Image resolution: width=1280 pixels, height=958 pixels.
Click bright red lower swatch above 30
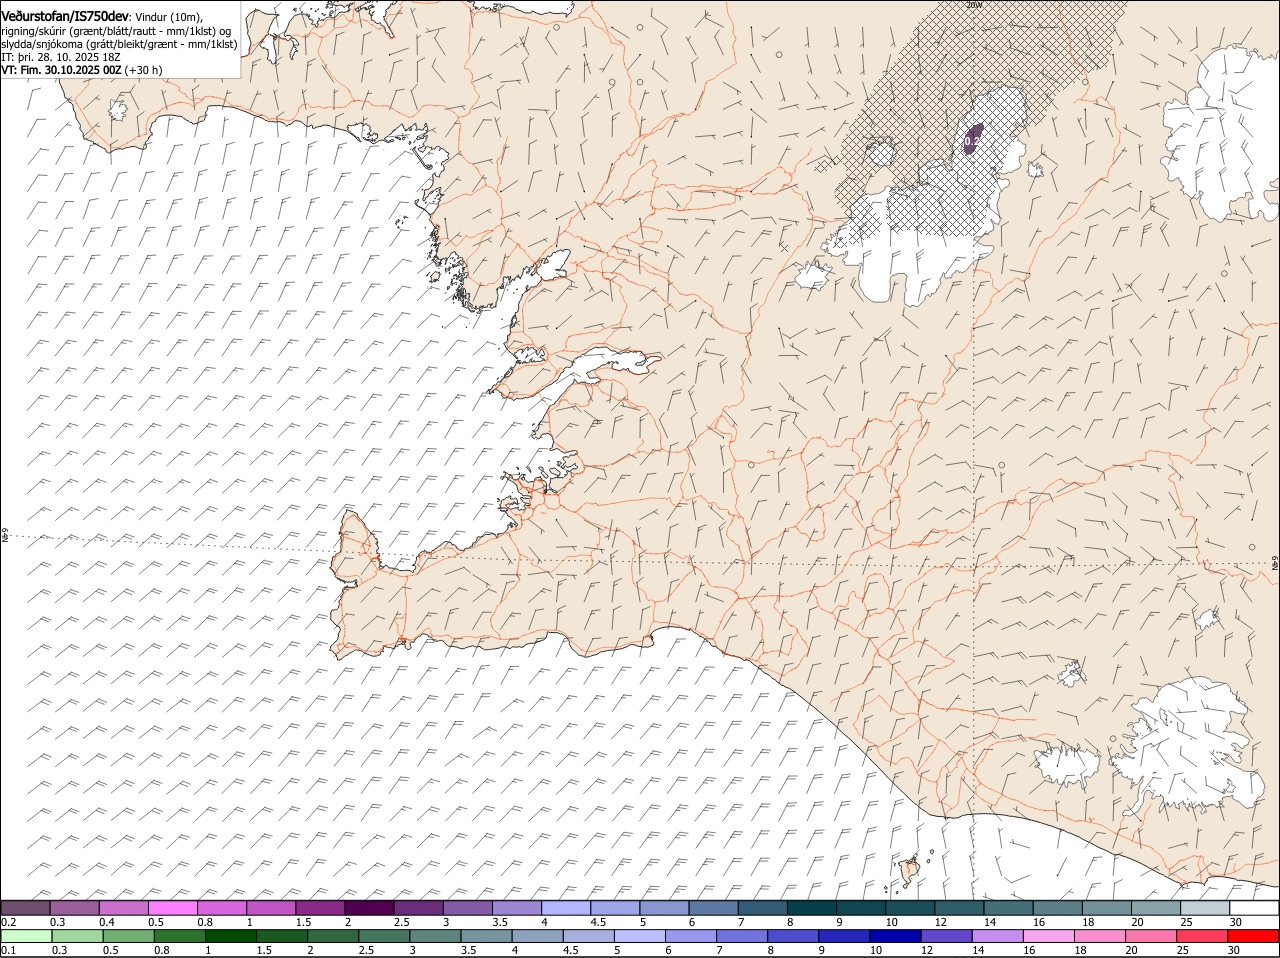coord(1252,936)
